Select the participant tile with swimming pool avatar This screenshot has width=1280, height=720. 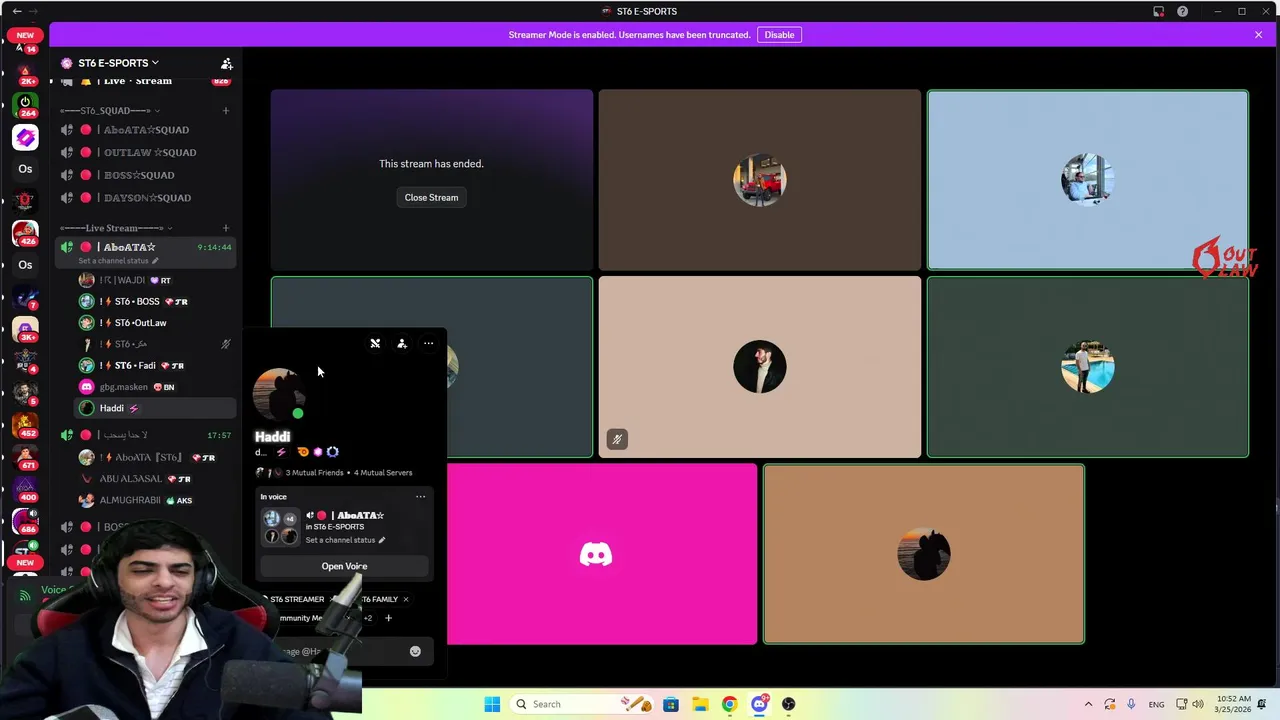pos(1088,367)
